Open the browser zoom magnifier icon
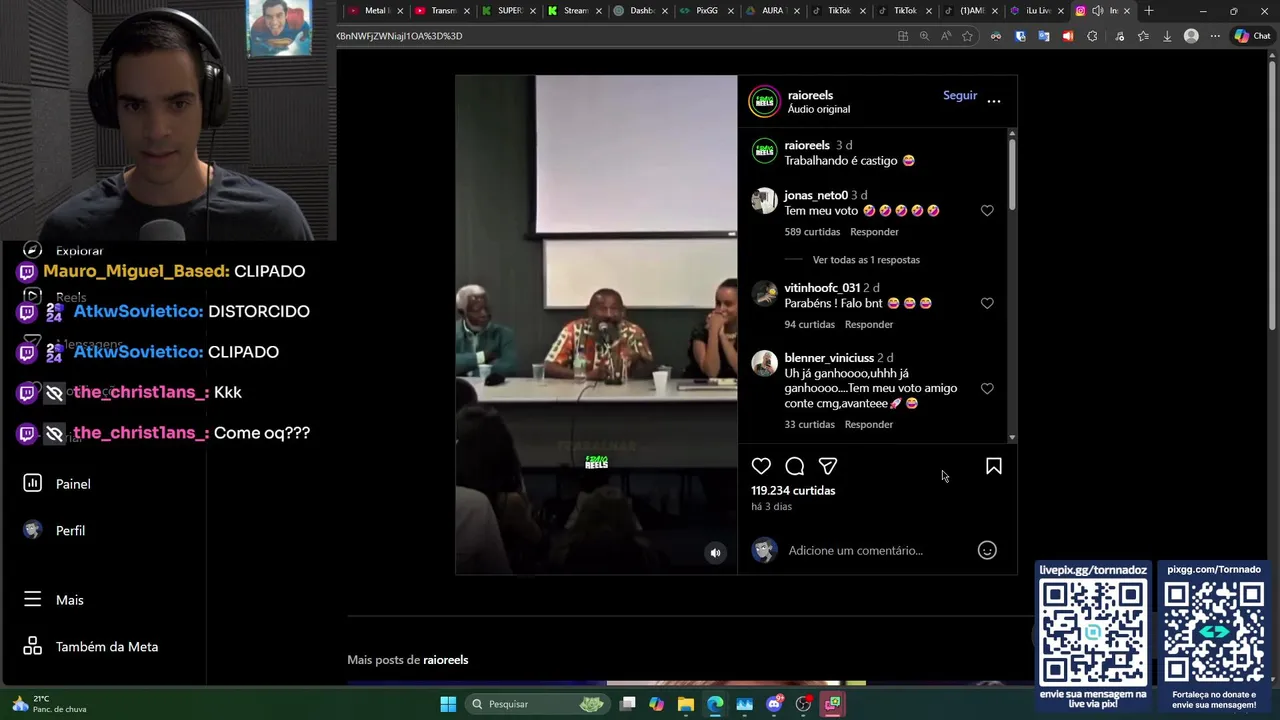1280x720 pixels. pyautogui.click(x=924, y=36)
